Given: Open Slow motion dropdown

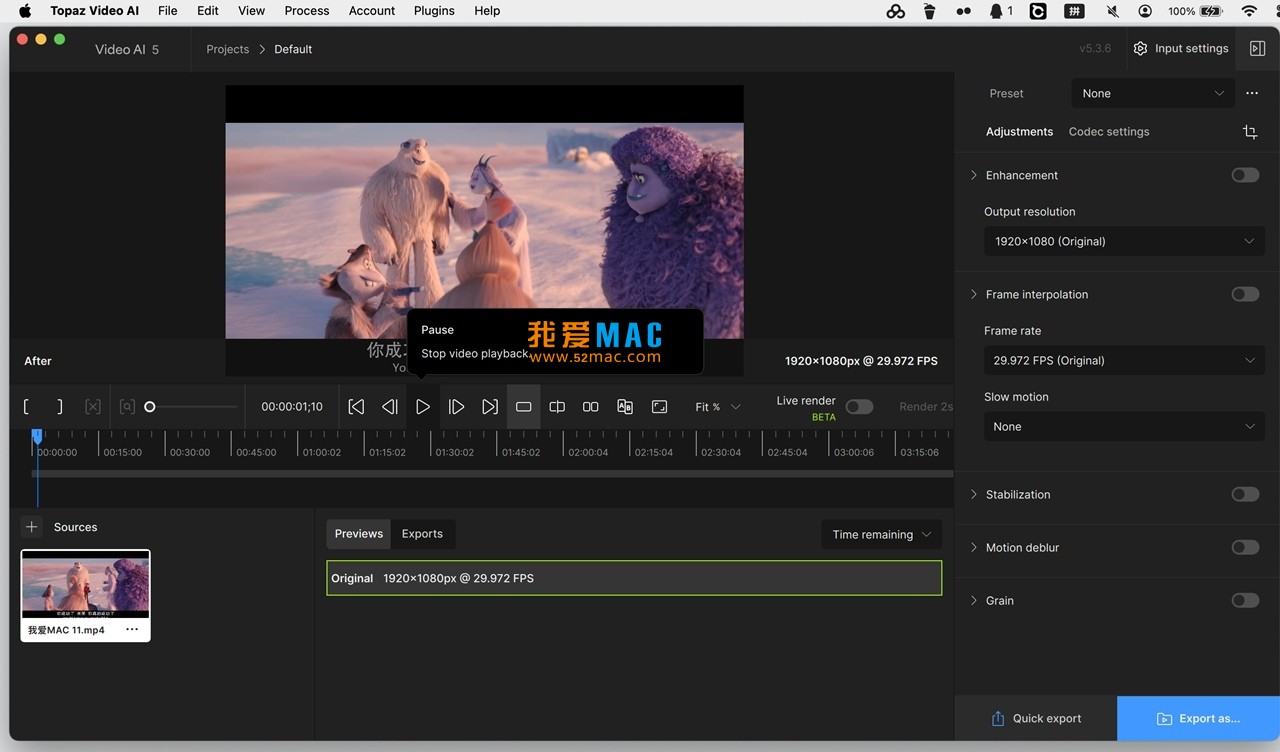Looking at the screenshot, I should (1124, 426).
